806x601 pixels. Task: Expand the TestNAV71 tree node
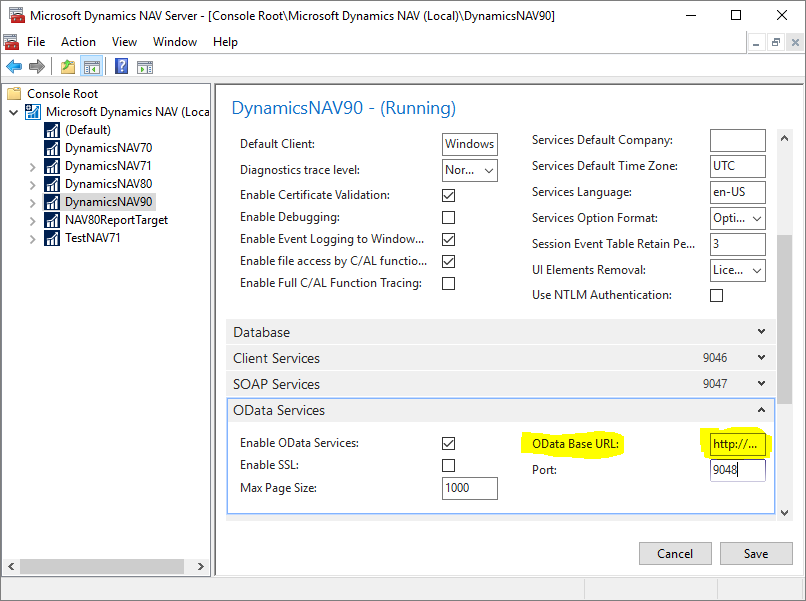32,239
